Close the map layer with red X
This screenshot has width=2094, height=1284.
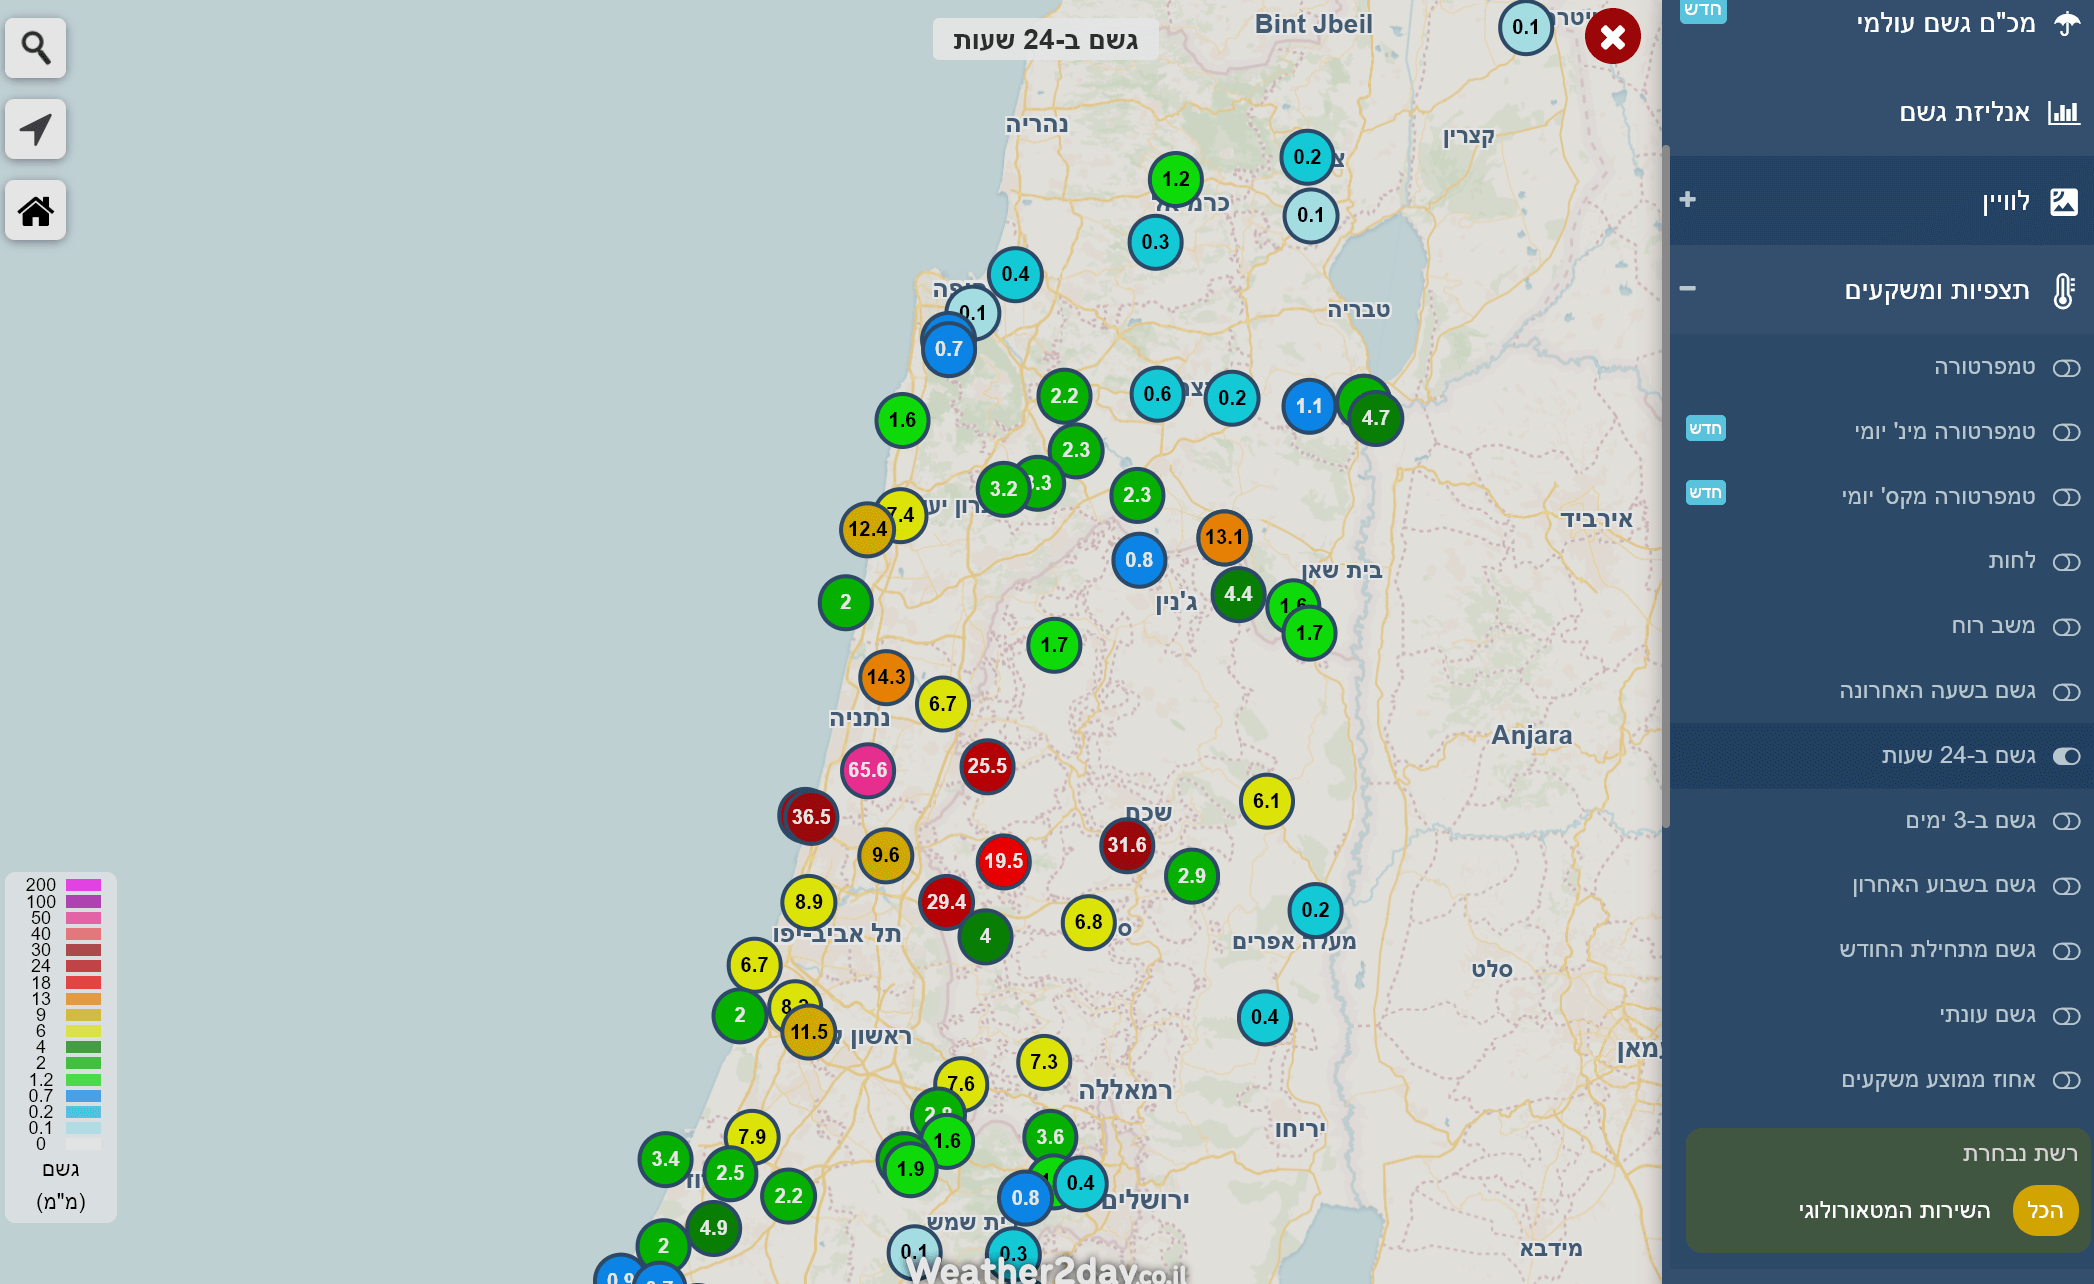tap(1612, 37)
